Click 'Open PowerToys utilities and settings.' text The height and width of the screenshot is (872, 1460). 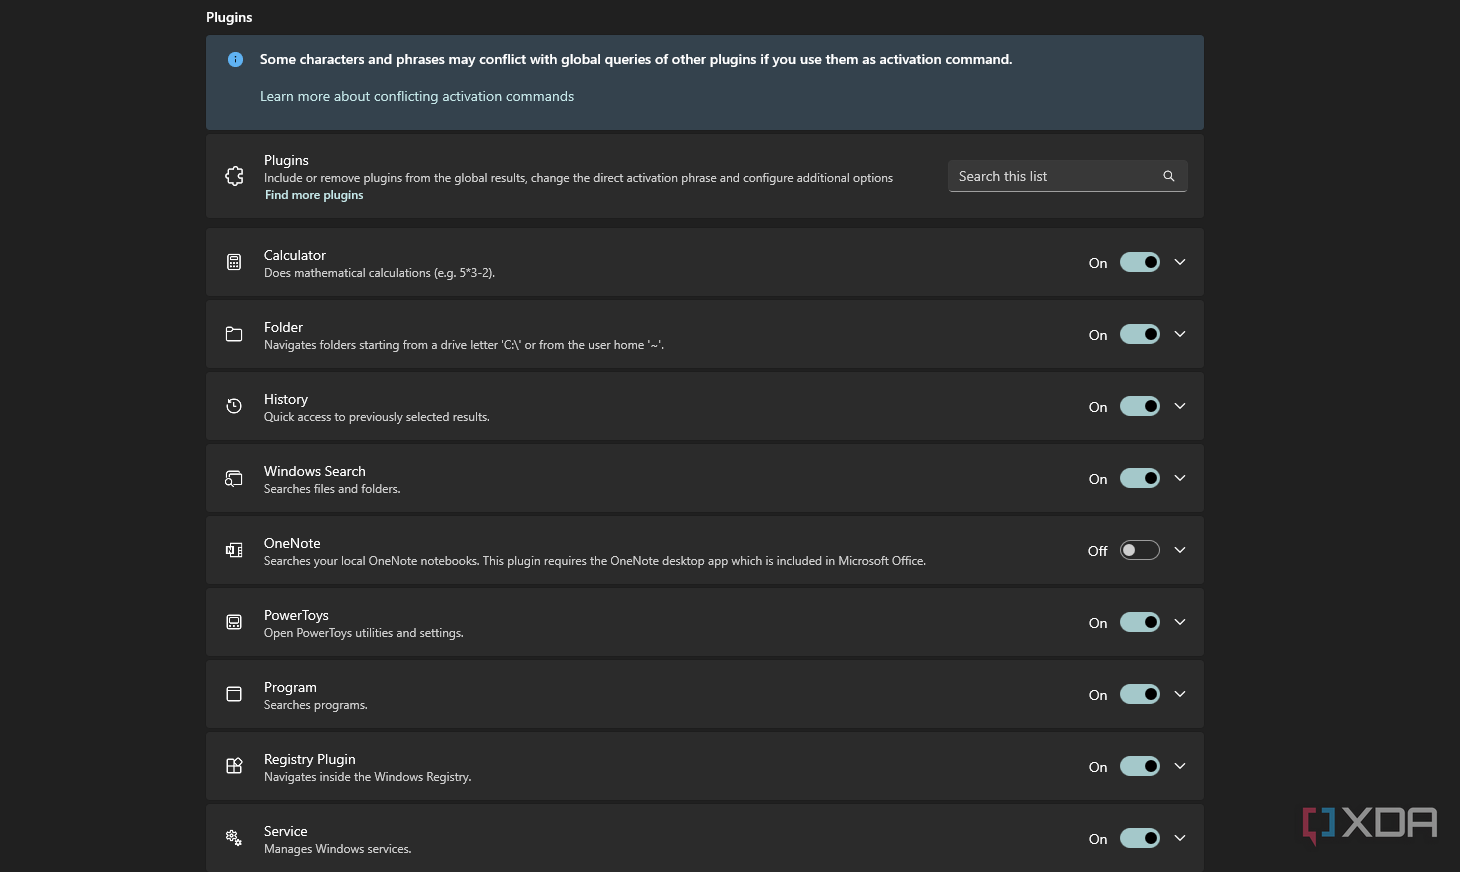pos(364,633)
